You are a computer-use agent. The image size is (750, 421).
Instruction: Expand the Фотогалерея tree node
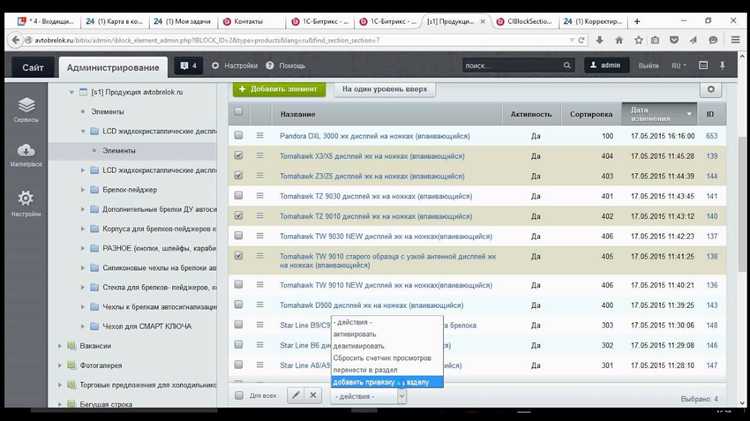point(60,365)
